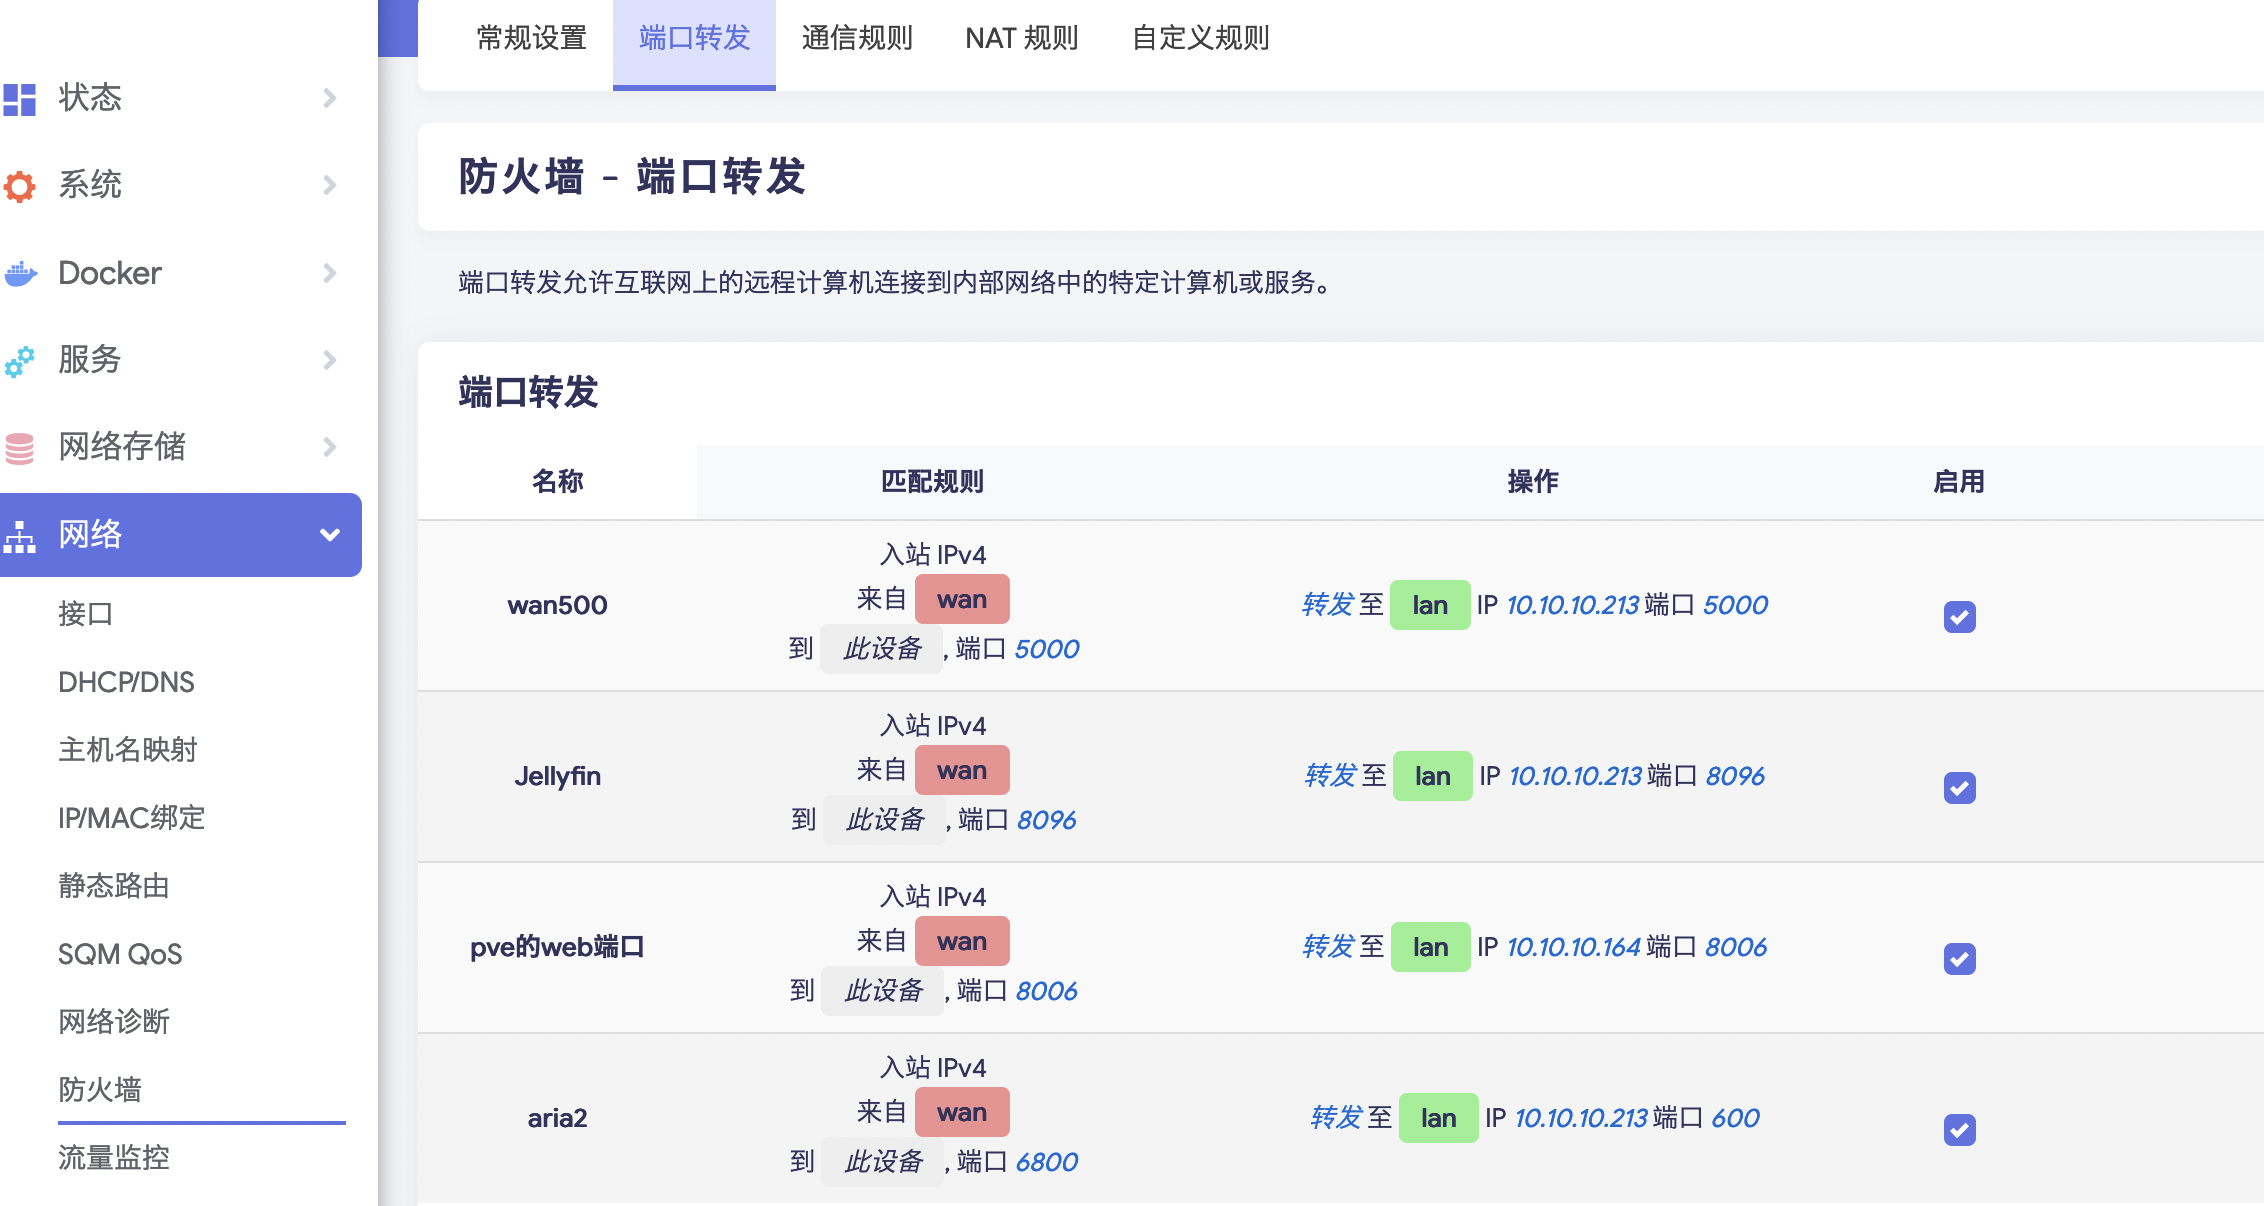
Task: Expand the 网络存储 menu chevron
Action: pyautogui.click(x=330, y=447)
